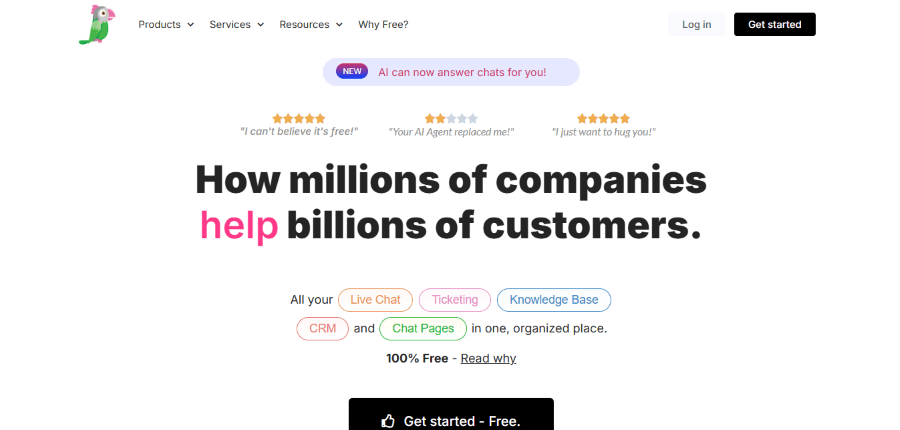The image size is (900, 430).
Task: Open the Services dropdown menu
Action: pyautogui.click(x=237, y=24)
